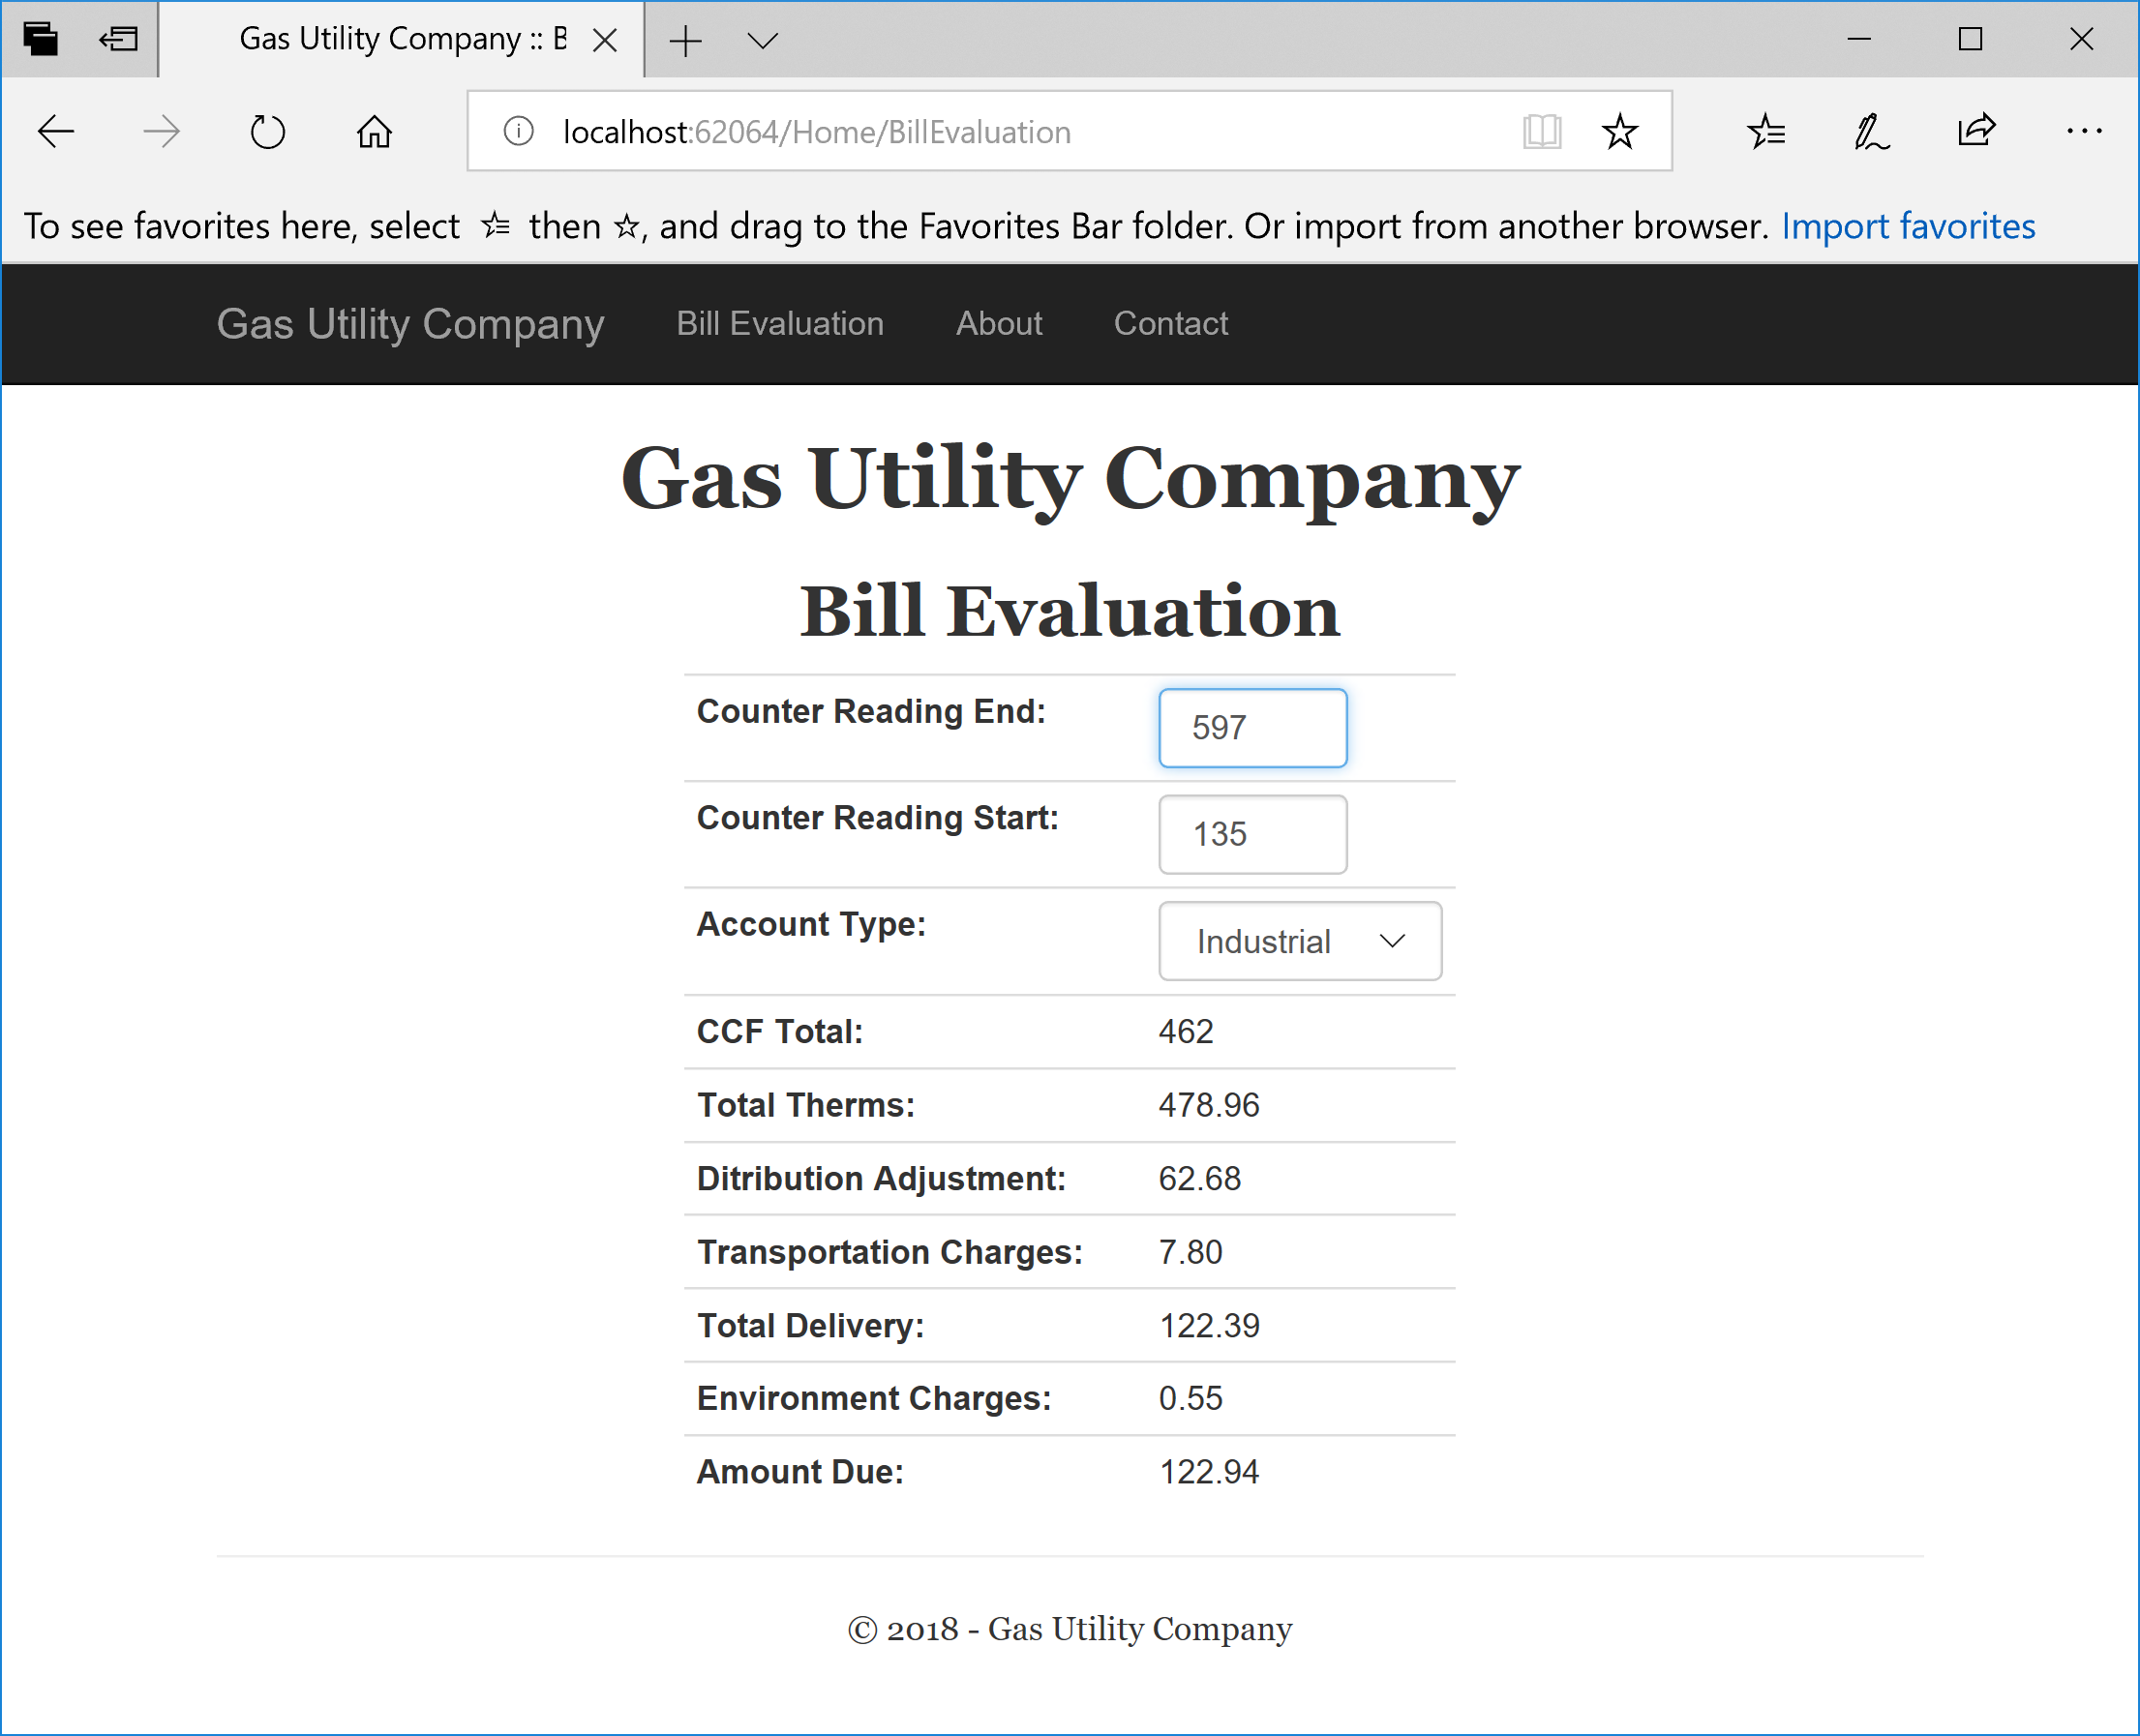The image size is (2140, 1736).
Task: Close the Gas Utility Company tab
Action: pyautogui.click(x=605, y=40)
